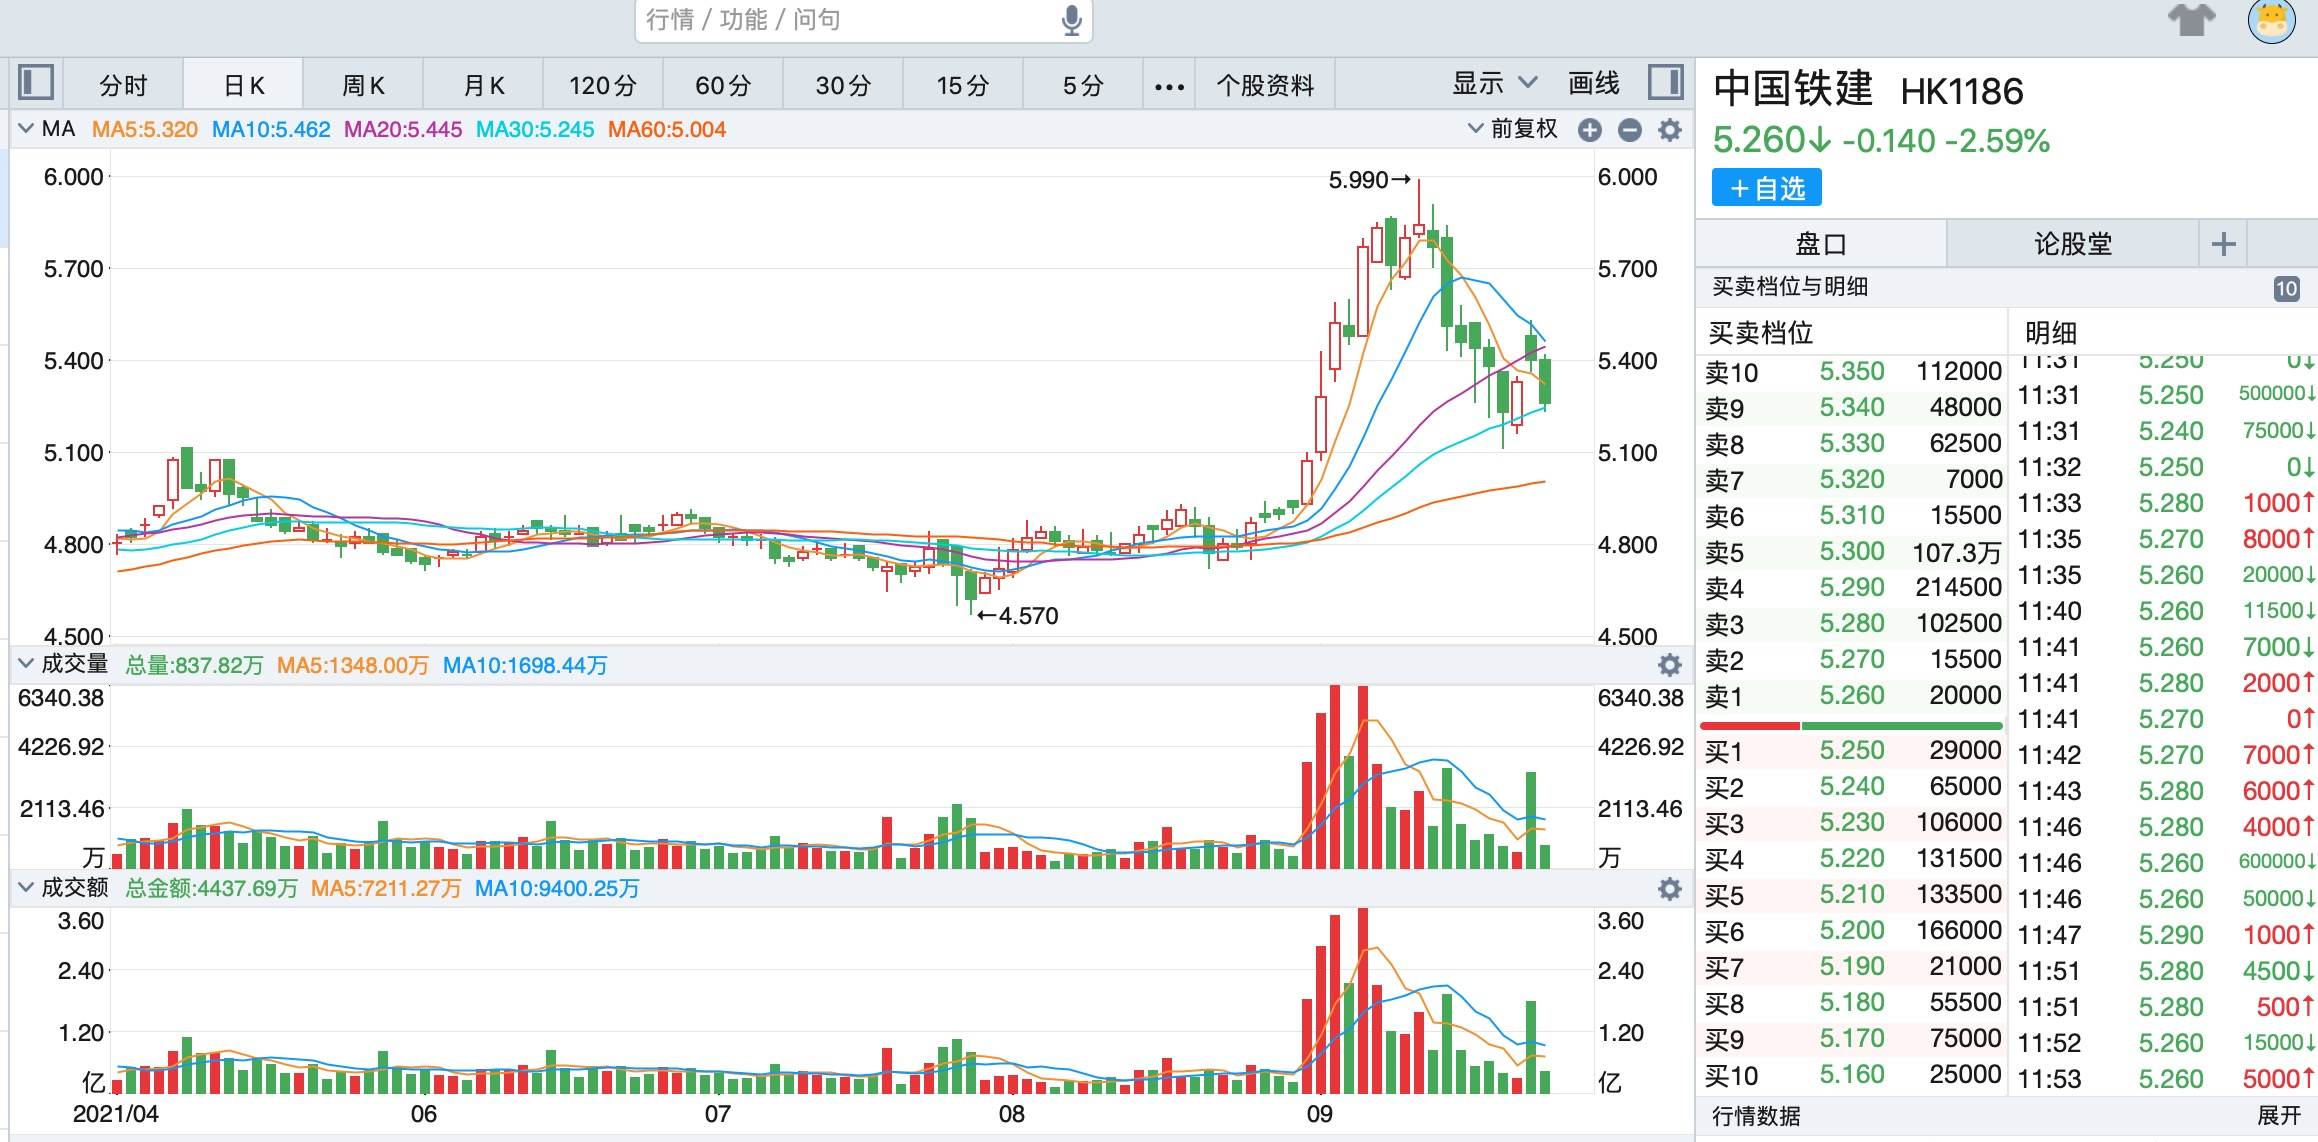Click the 总量:837.82万 volume label
The width and height of the screenshot is (2318, 1142).
(x=194, y=665)
